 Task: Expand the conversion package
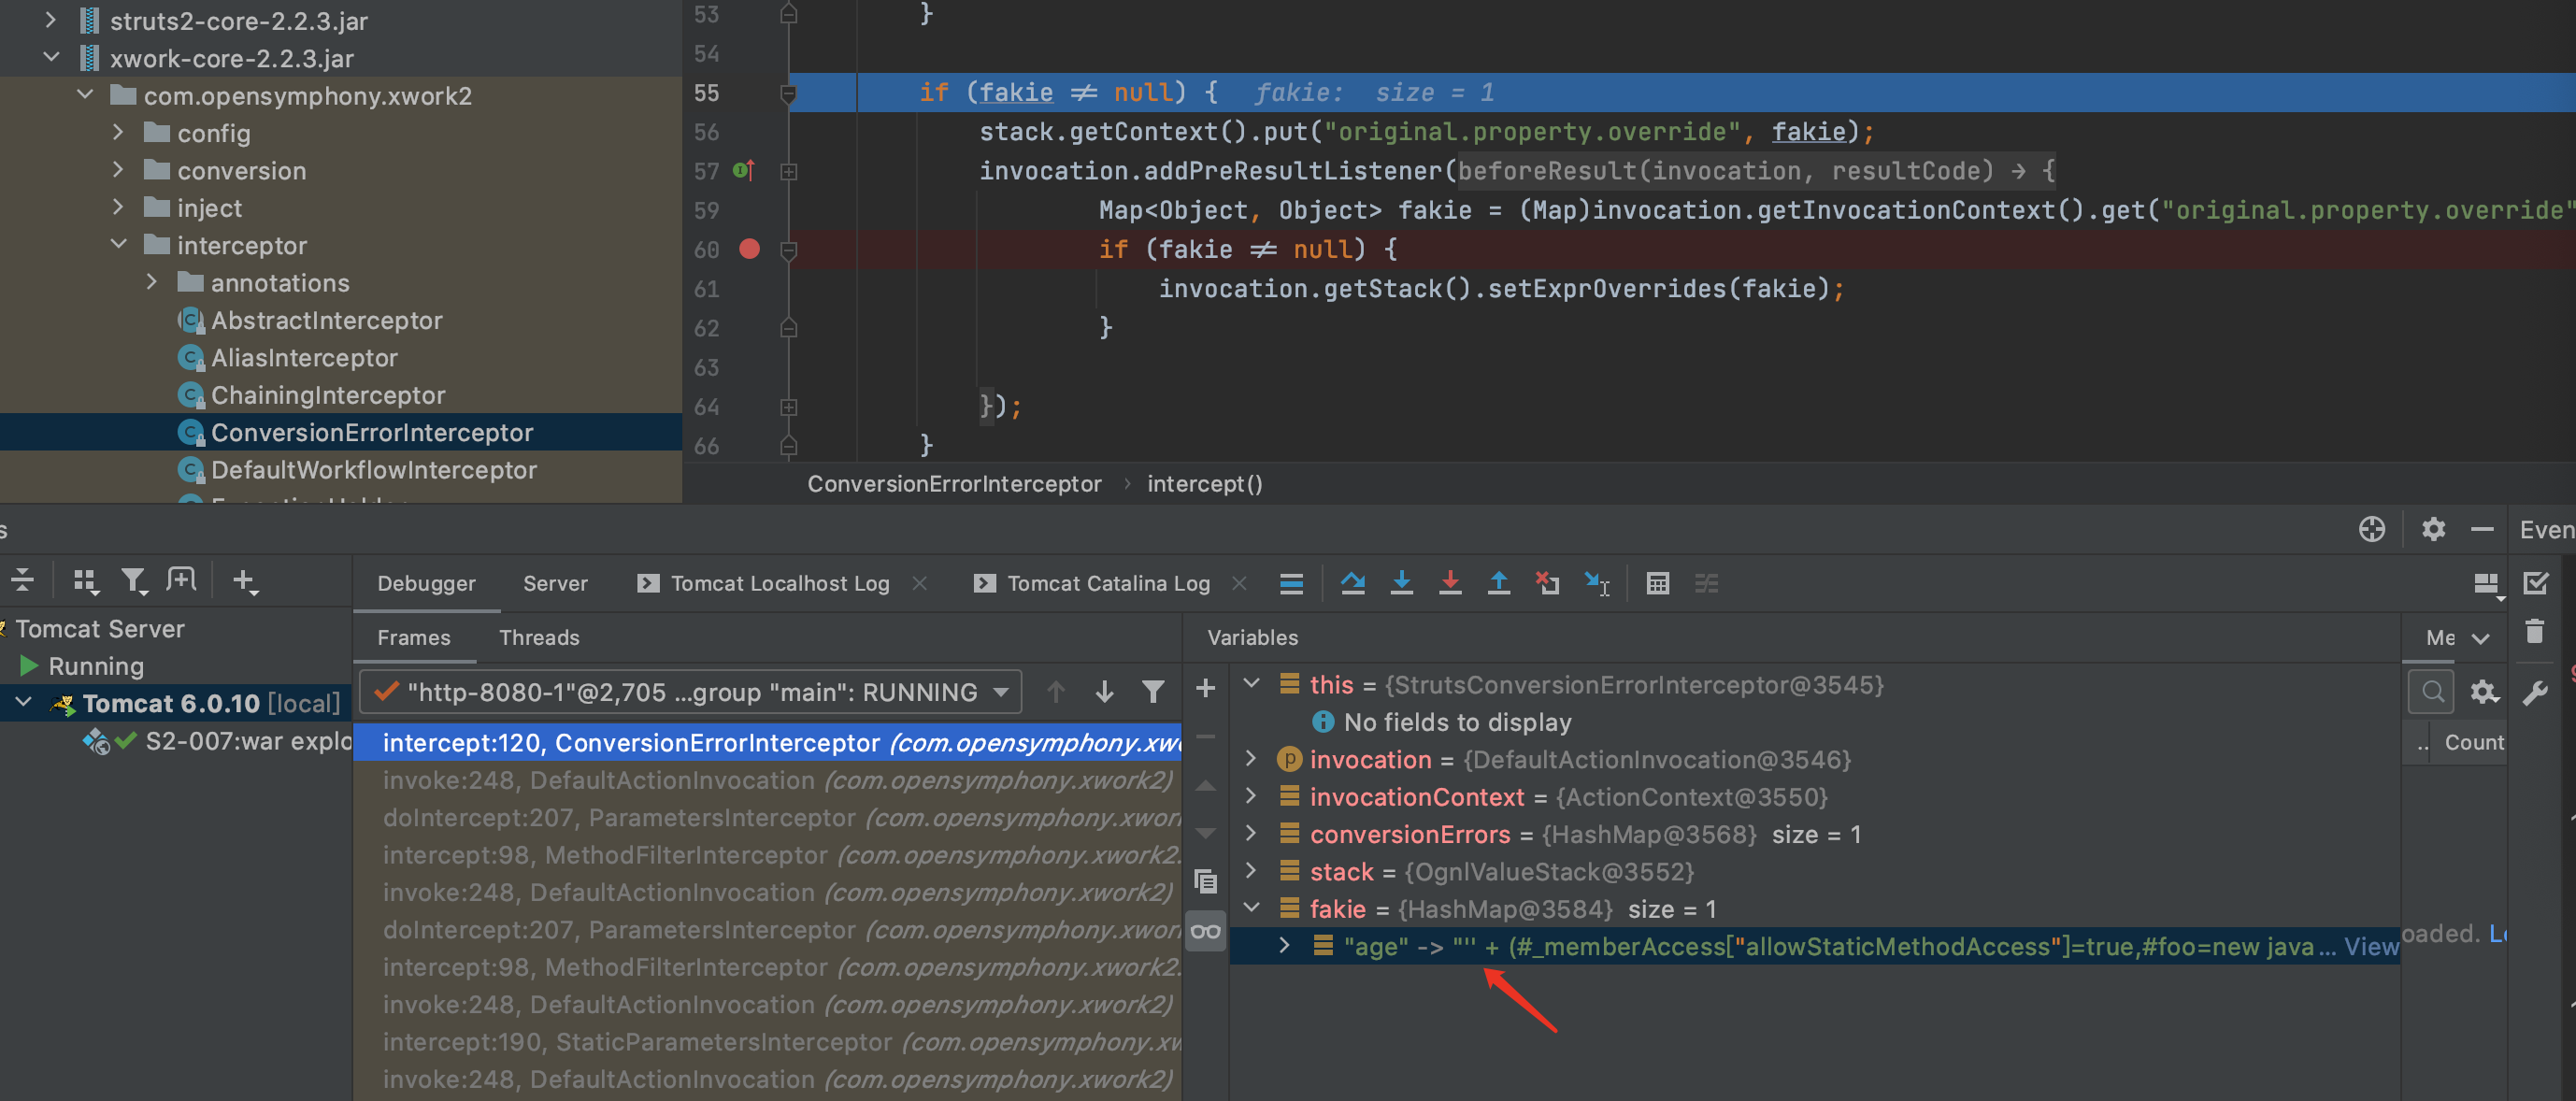(x=118, y=170)
